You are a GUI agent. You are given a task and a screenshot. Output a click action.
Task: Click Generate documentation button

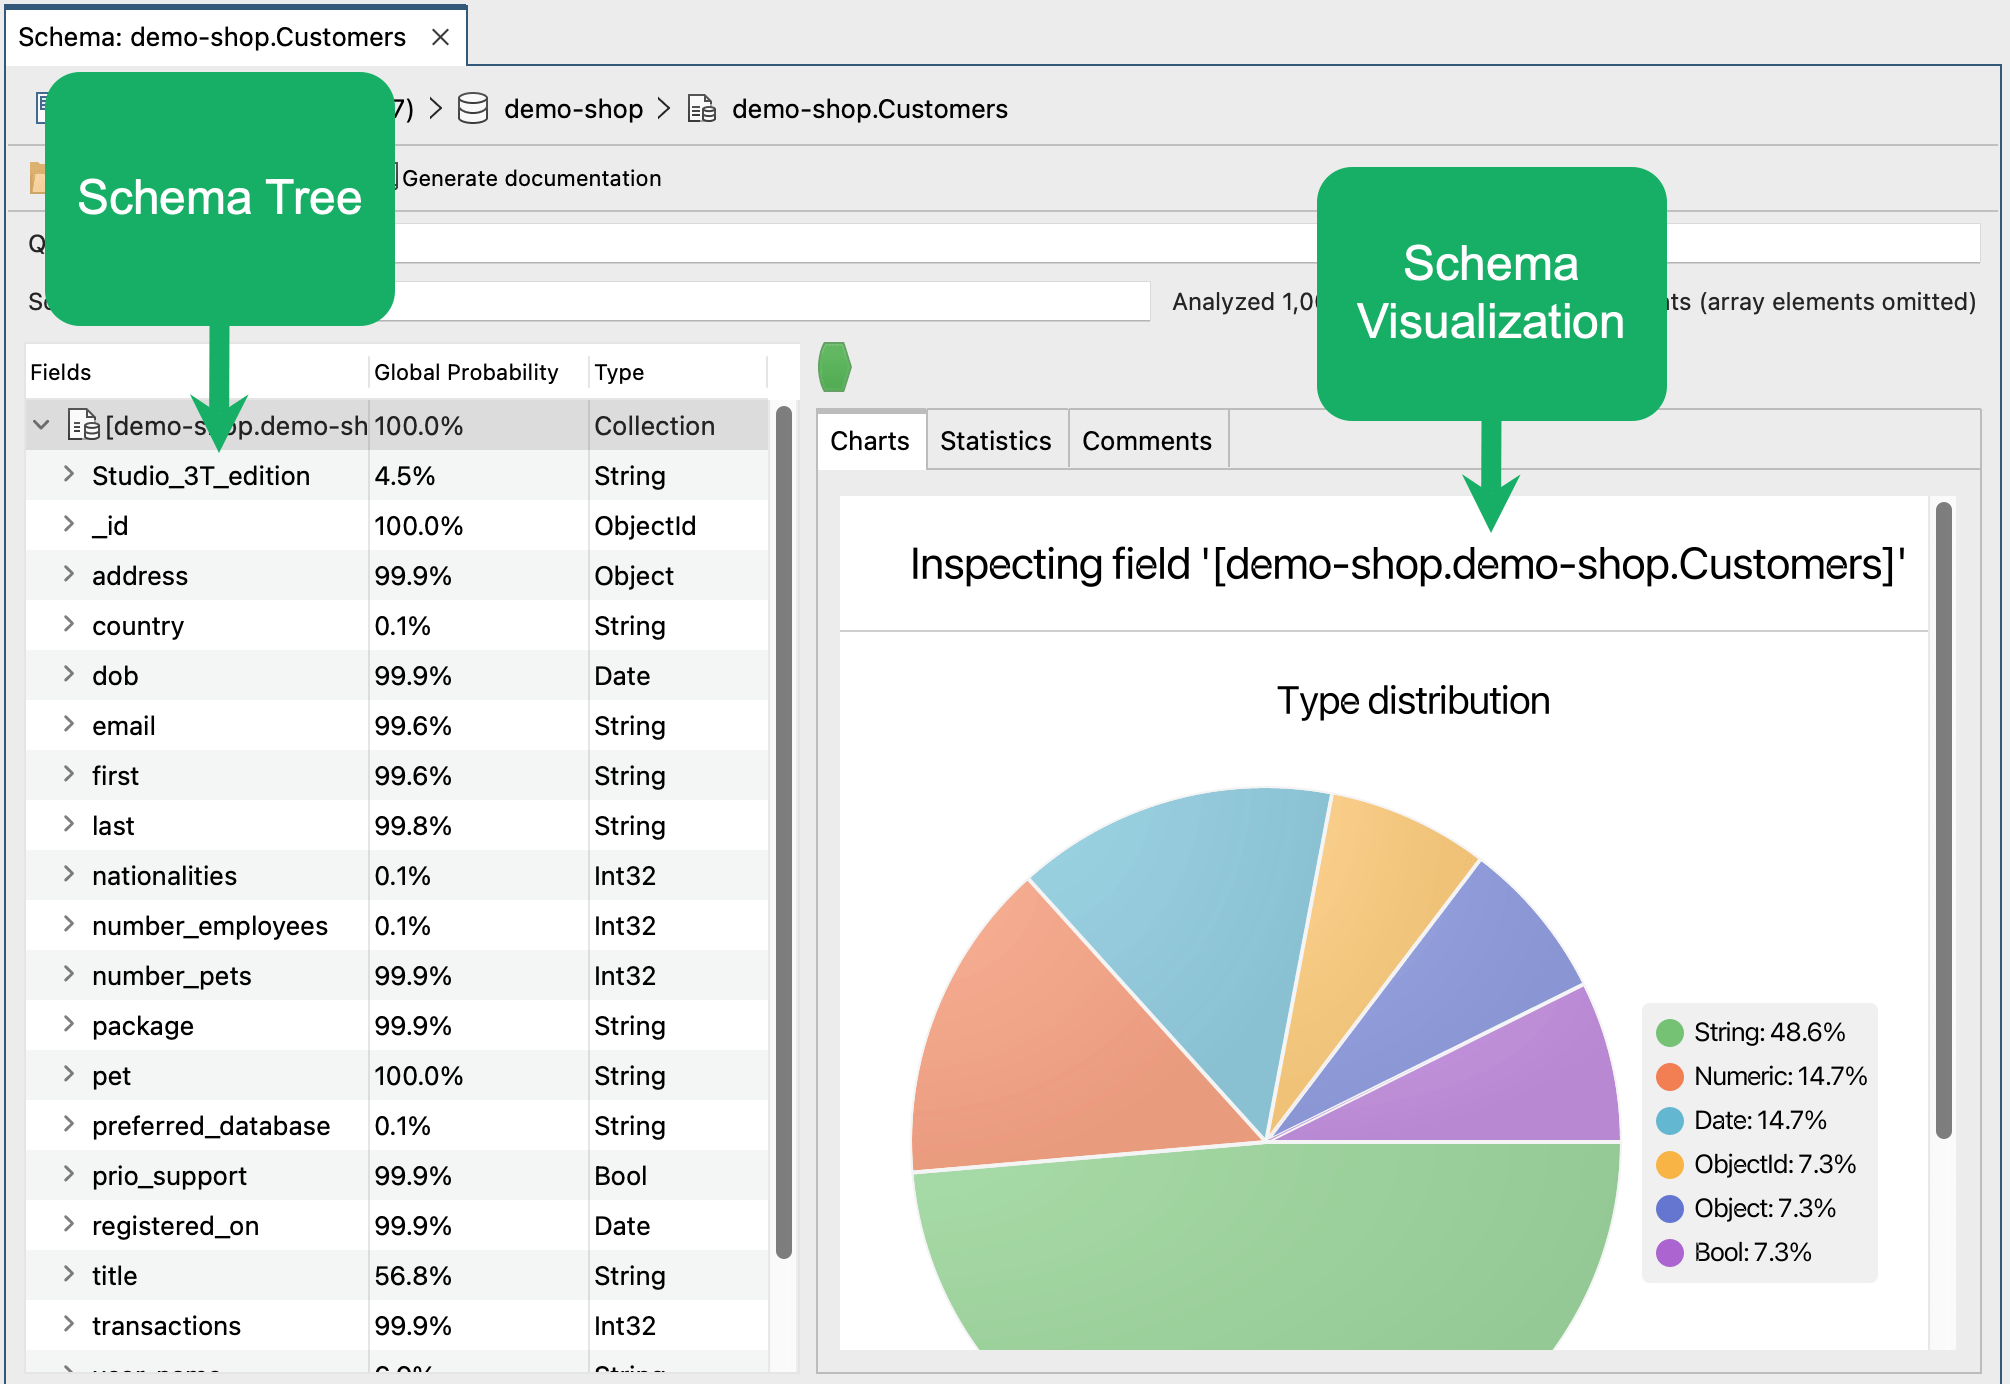[531, 178]
